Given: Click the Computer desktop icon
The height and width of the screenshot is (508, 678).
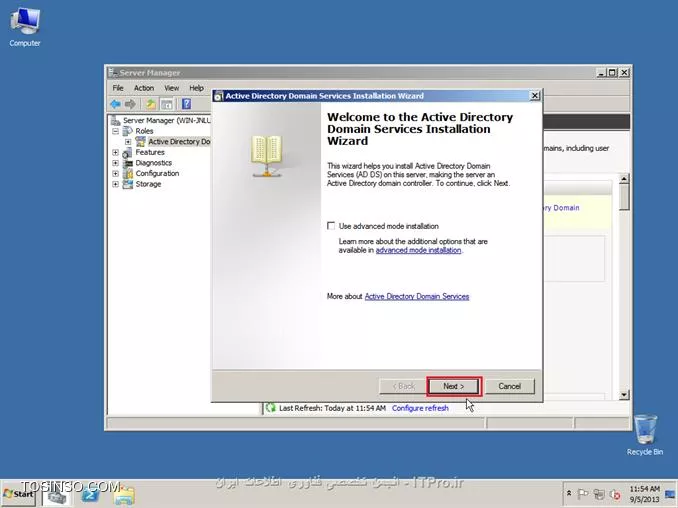Looking at the screenshot, I should [x=25, y=27].
